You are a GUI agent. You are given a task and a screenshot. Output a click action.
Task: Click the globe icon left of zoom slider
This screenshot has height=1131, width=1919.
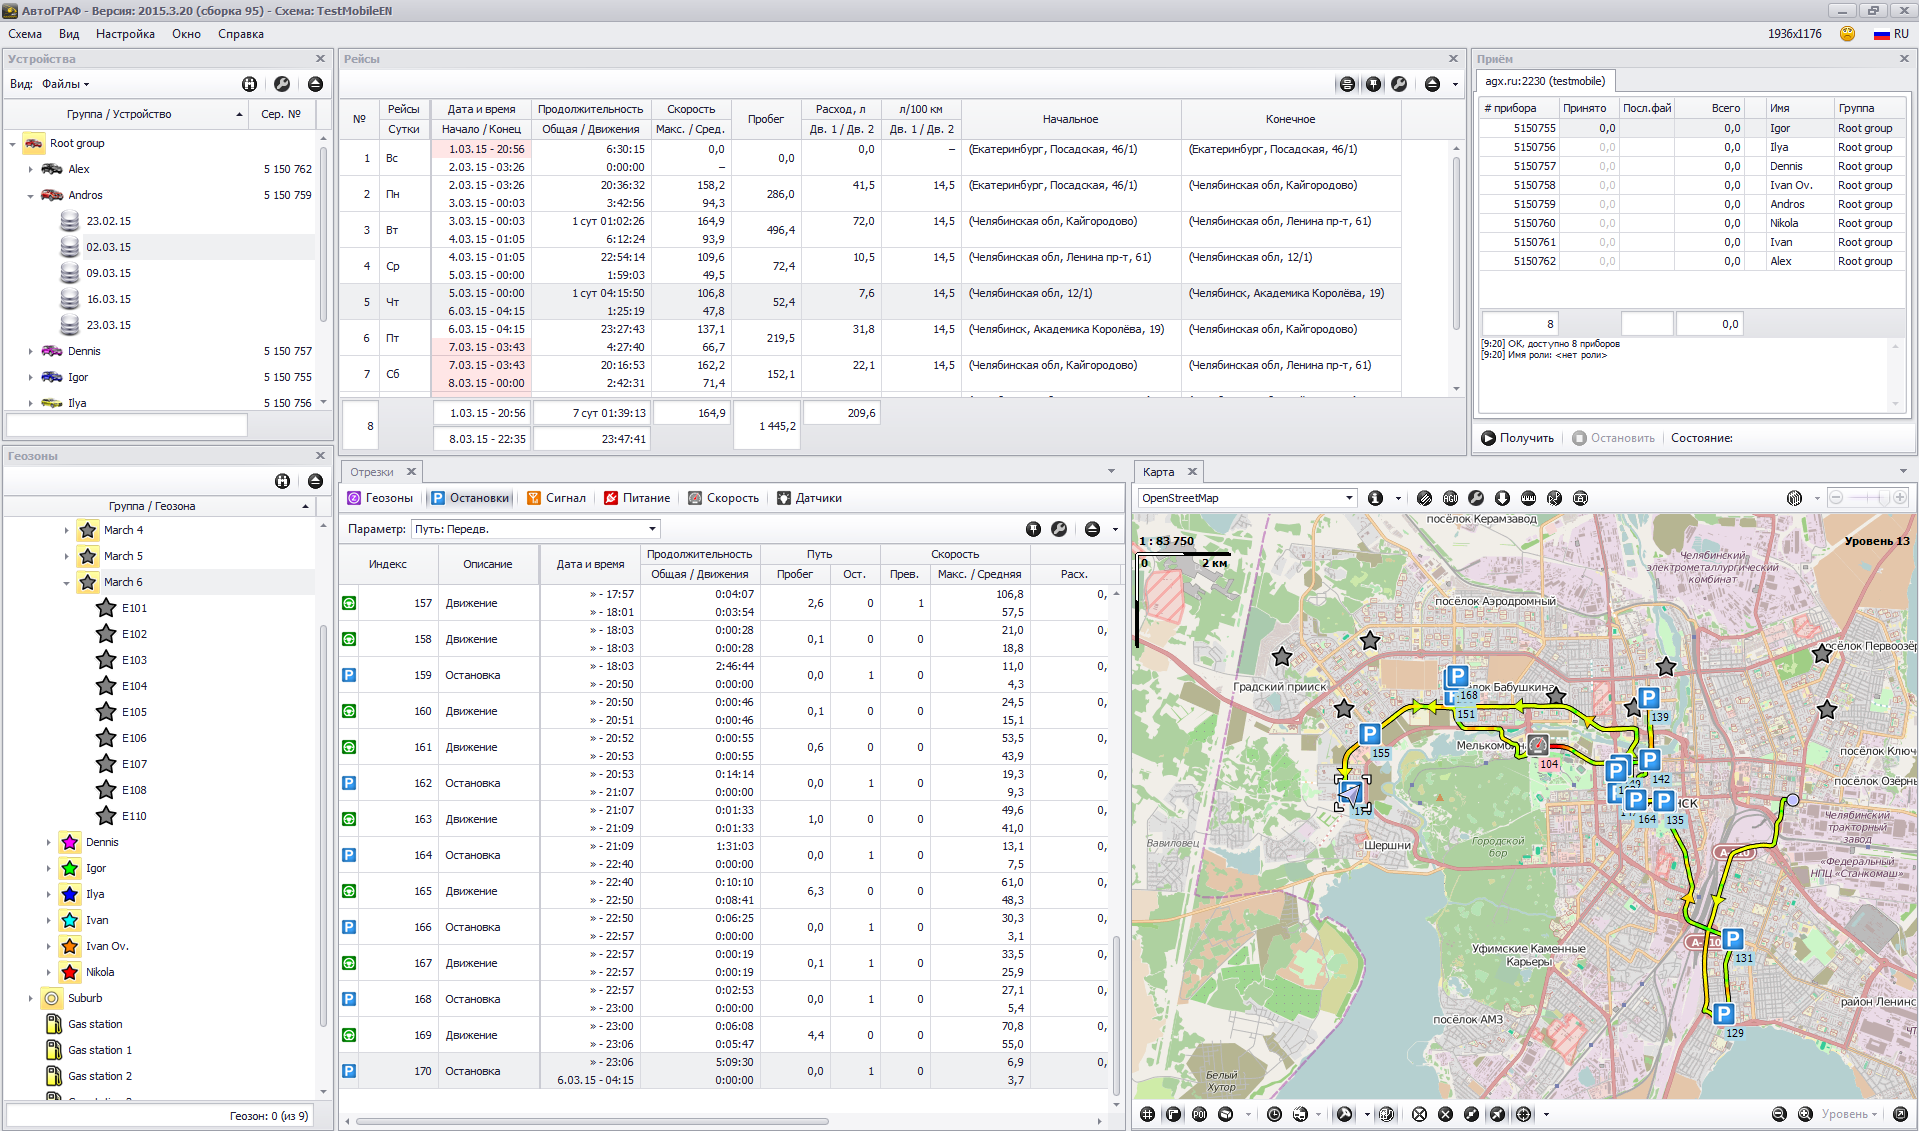1794,498
